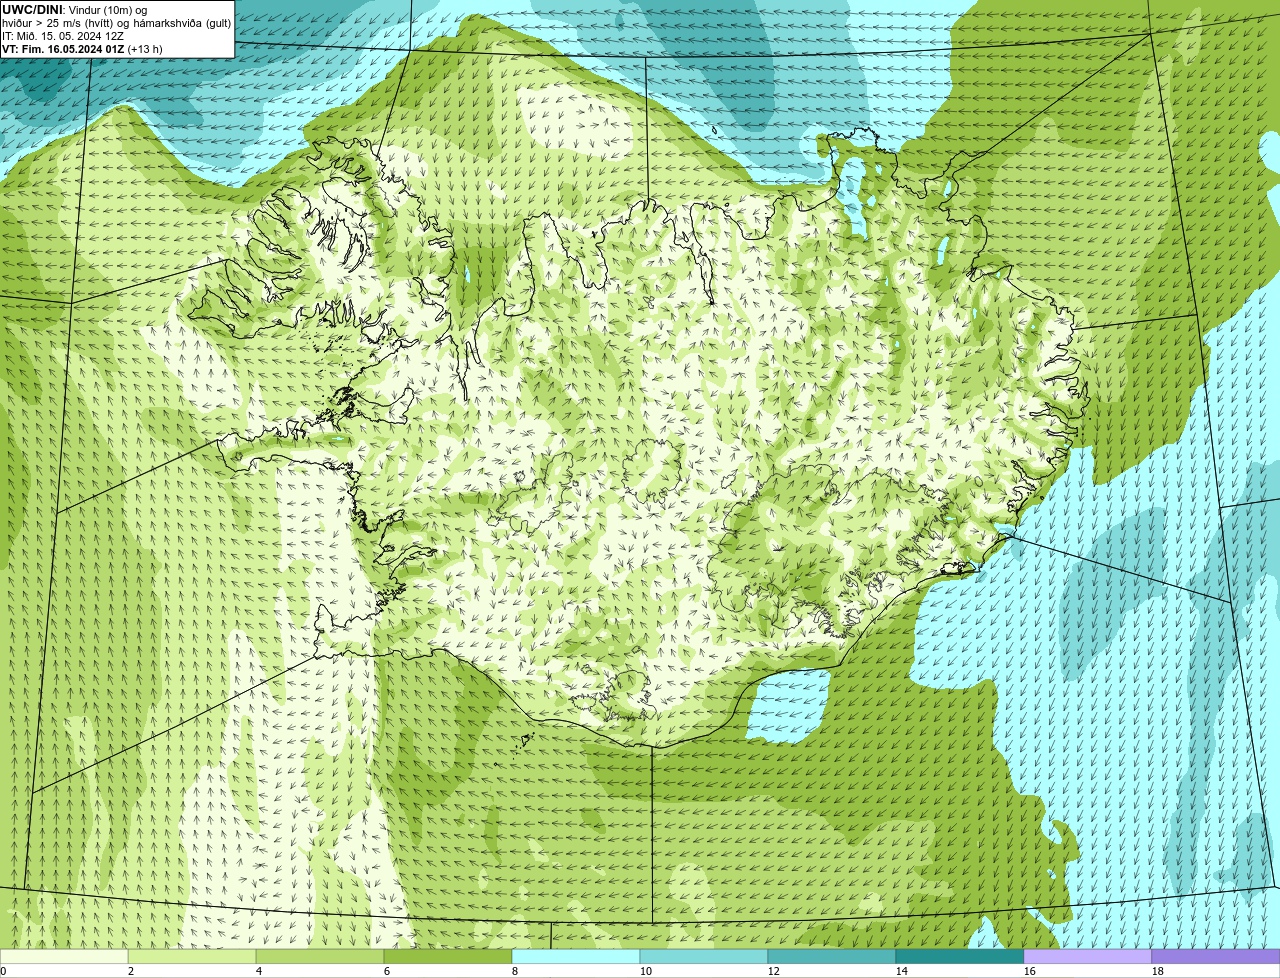Screen dimensions: 1280x978
Task: Click the legend scale label '14'
Action: coord(902,971)
